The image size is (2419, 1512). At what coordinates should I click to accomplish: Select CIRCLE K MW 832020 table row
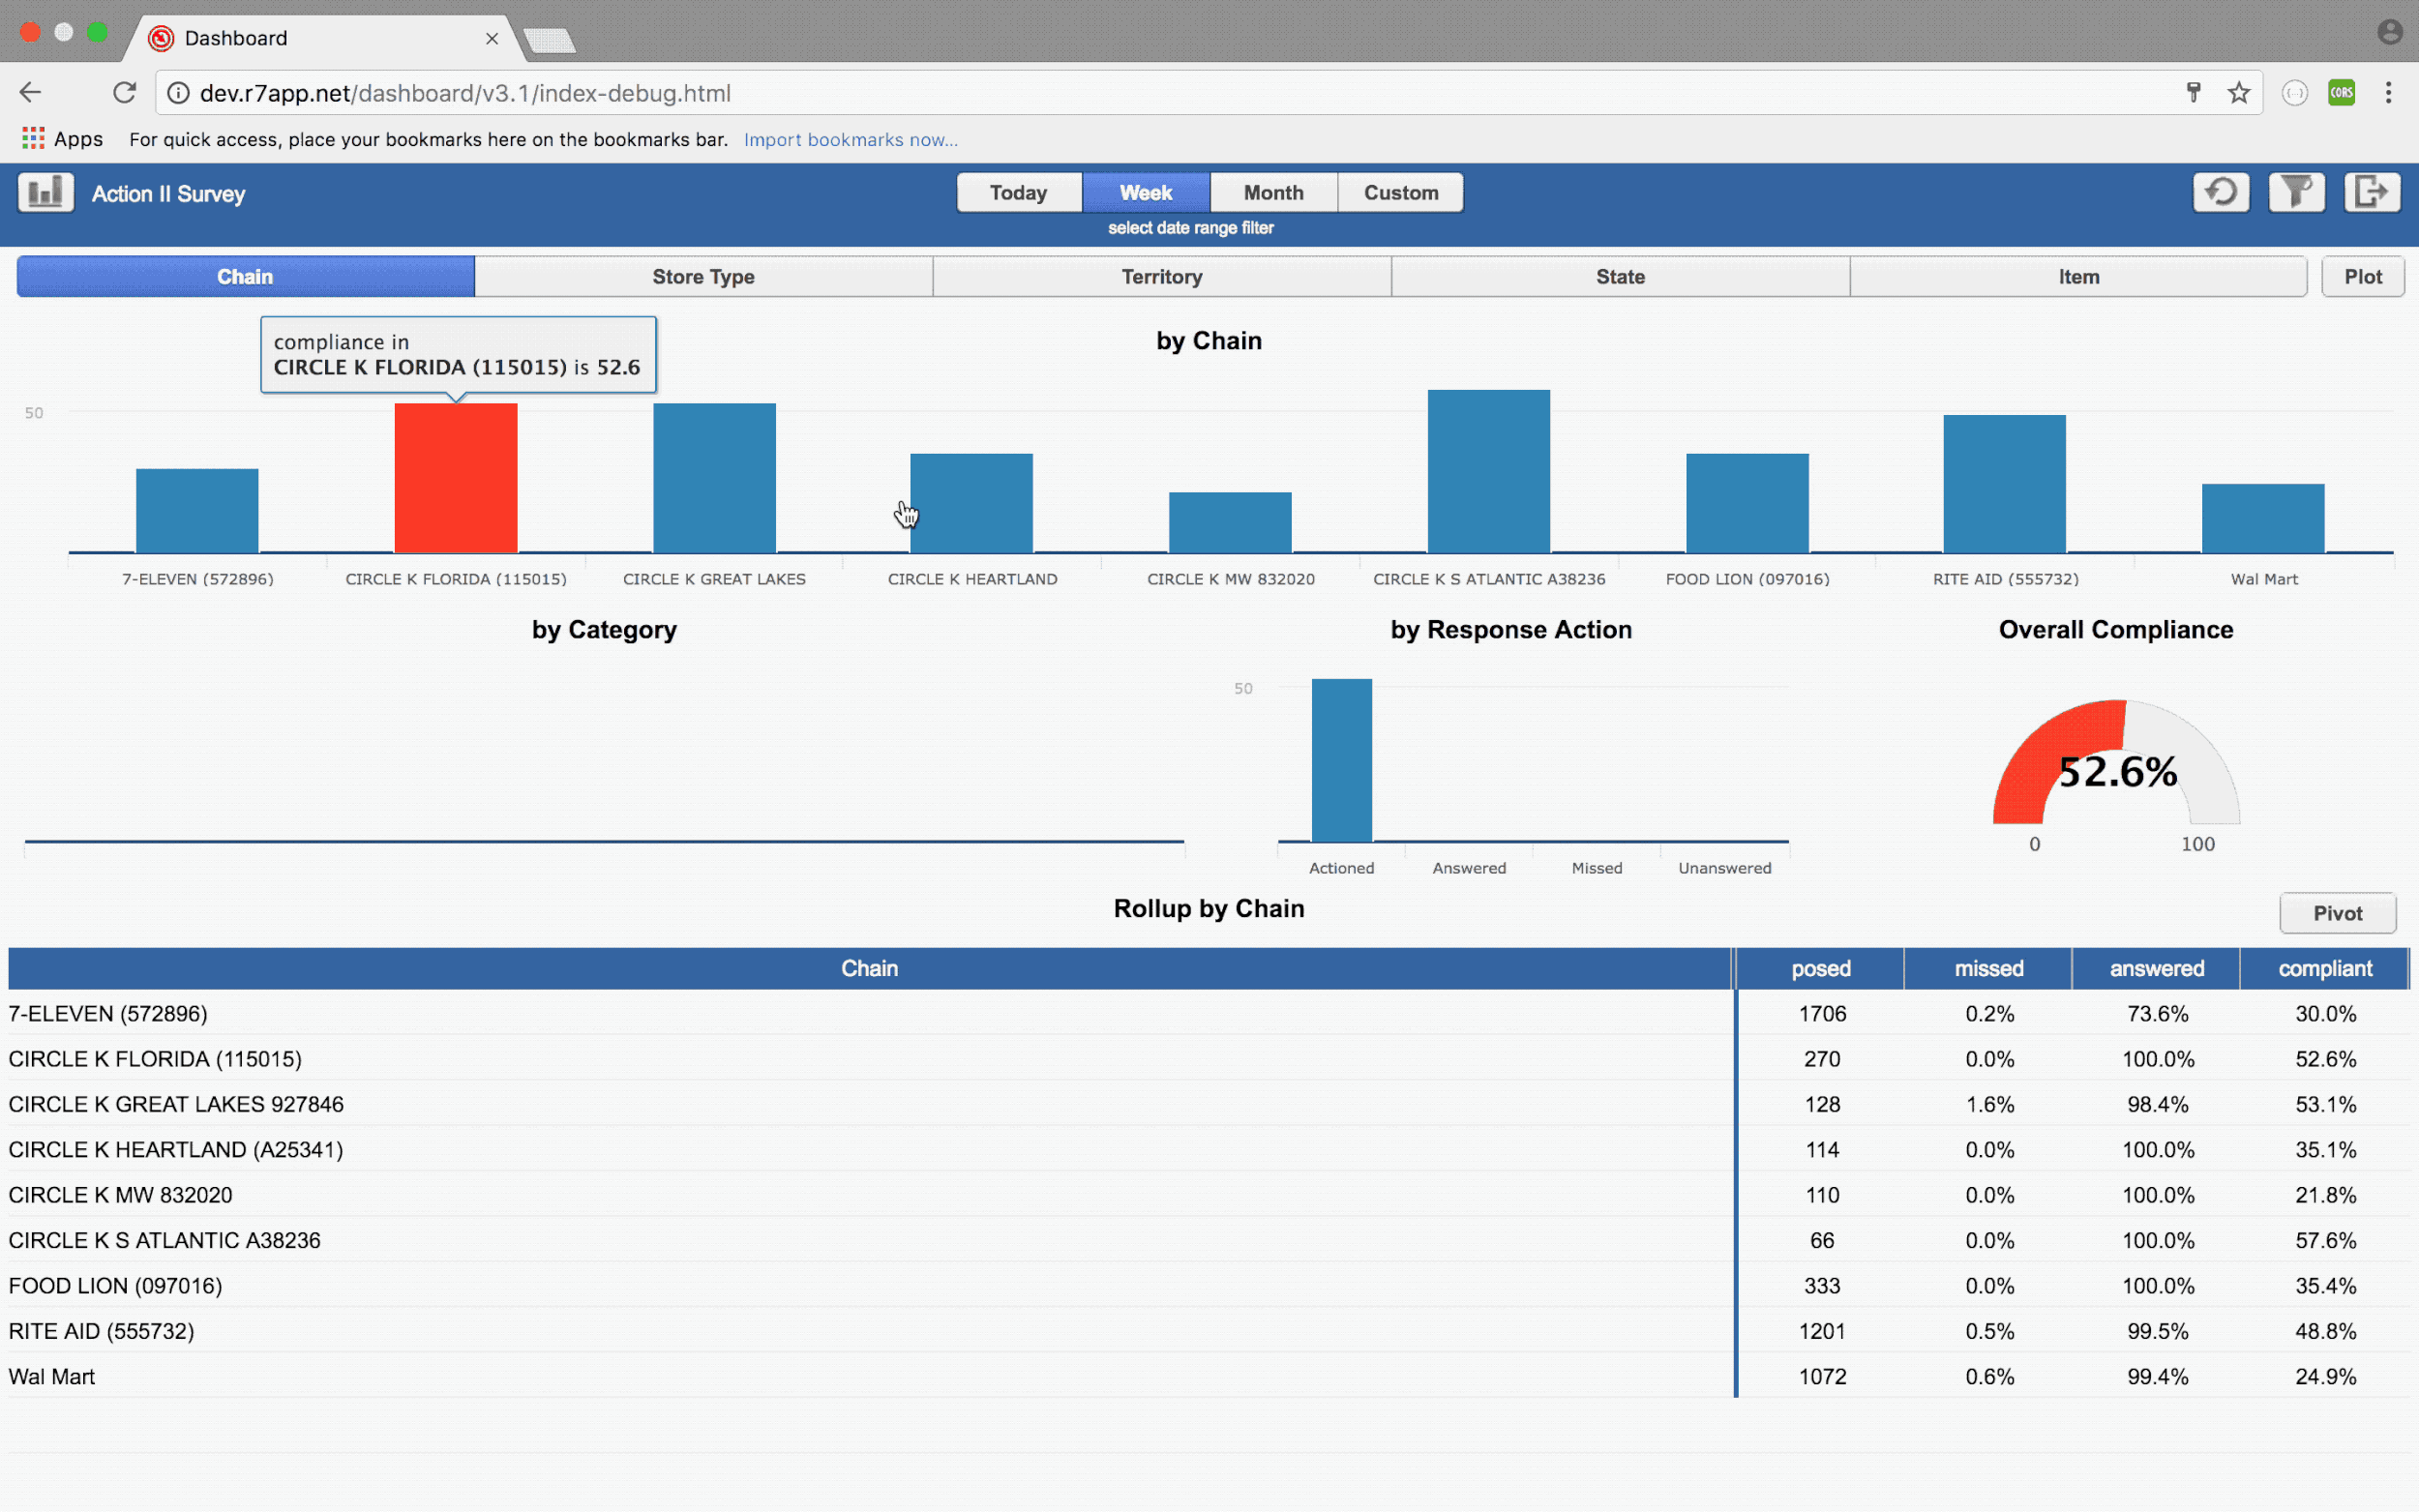point(1208,1194)
